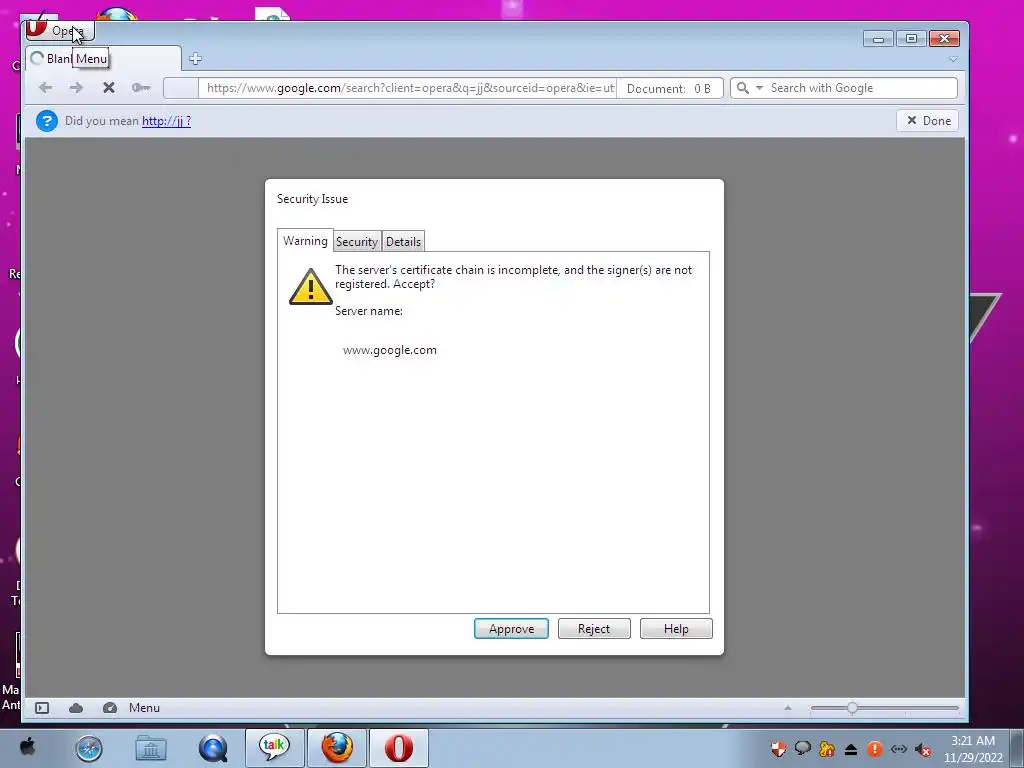Open the password wand key icon

coord(140,88)
